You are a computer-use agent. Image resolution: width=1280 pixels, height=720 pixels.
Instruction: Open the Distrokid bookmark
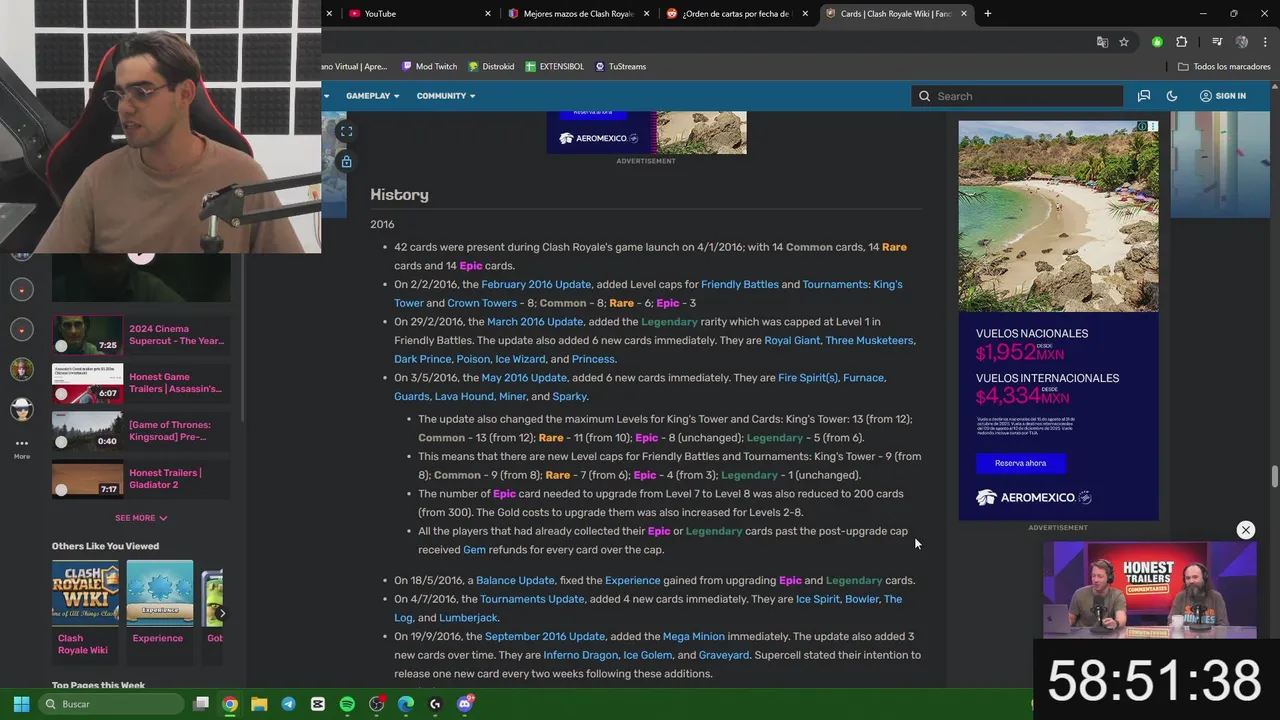coord(491,66)
